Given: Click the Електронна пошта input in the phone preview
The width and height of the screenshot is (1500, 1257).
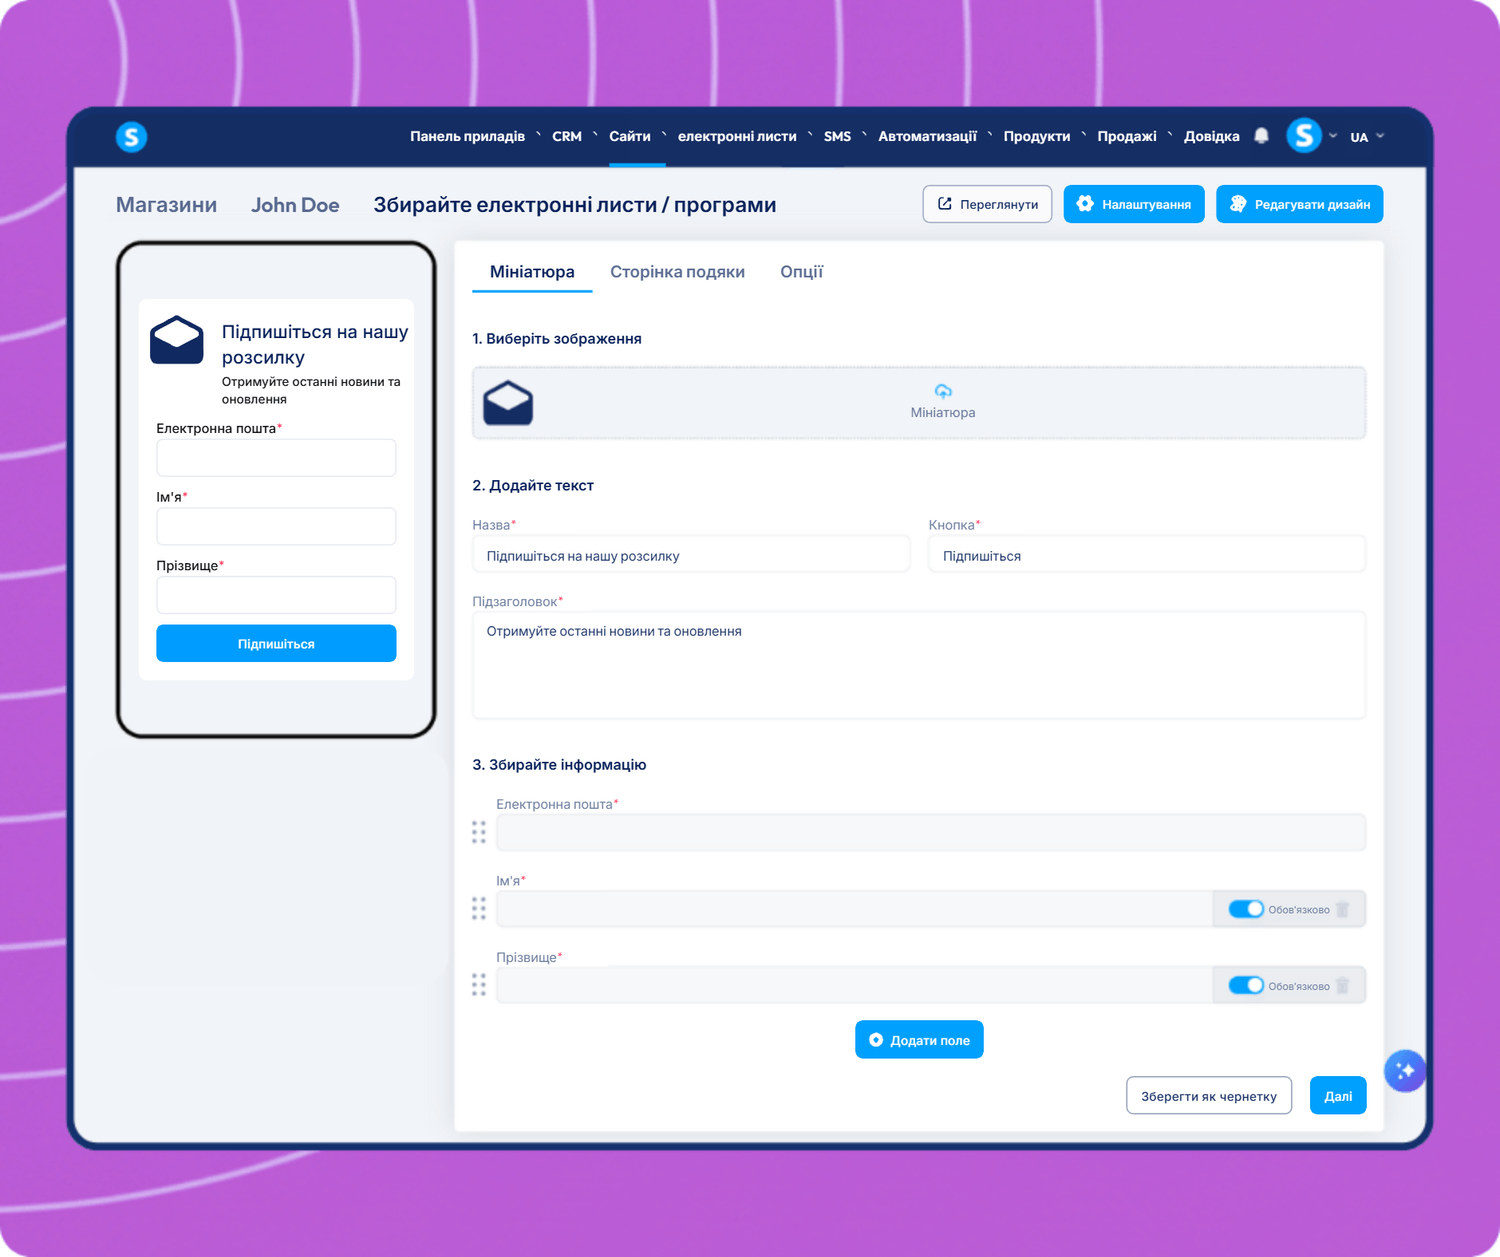Looking at the screenshot, I should tap(276, 458).
